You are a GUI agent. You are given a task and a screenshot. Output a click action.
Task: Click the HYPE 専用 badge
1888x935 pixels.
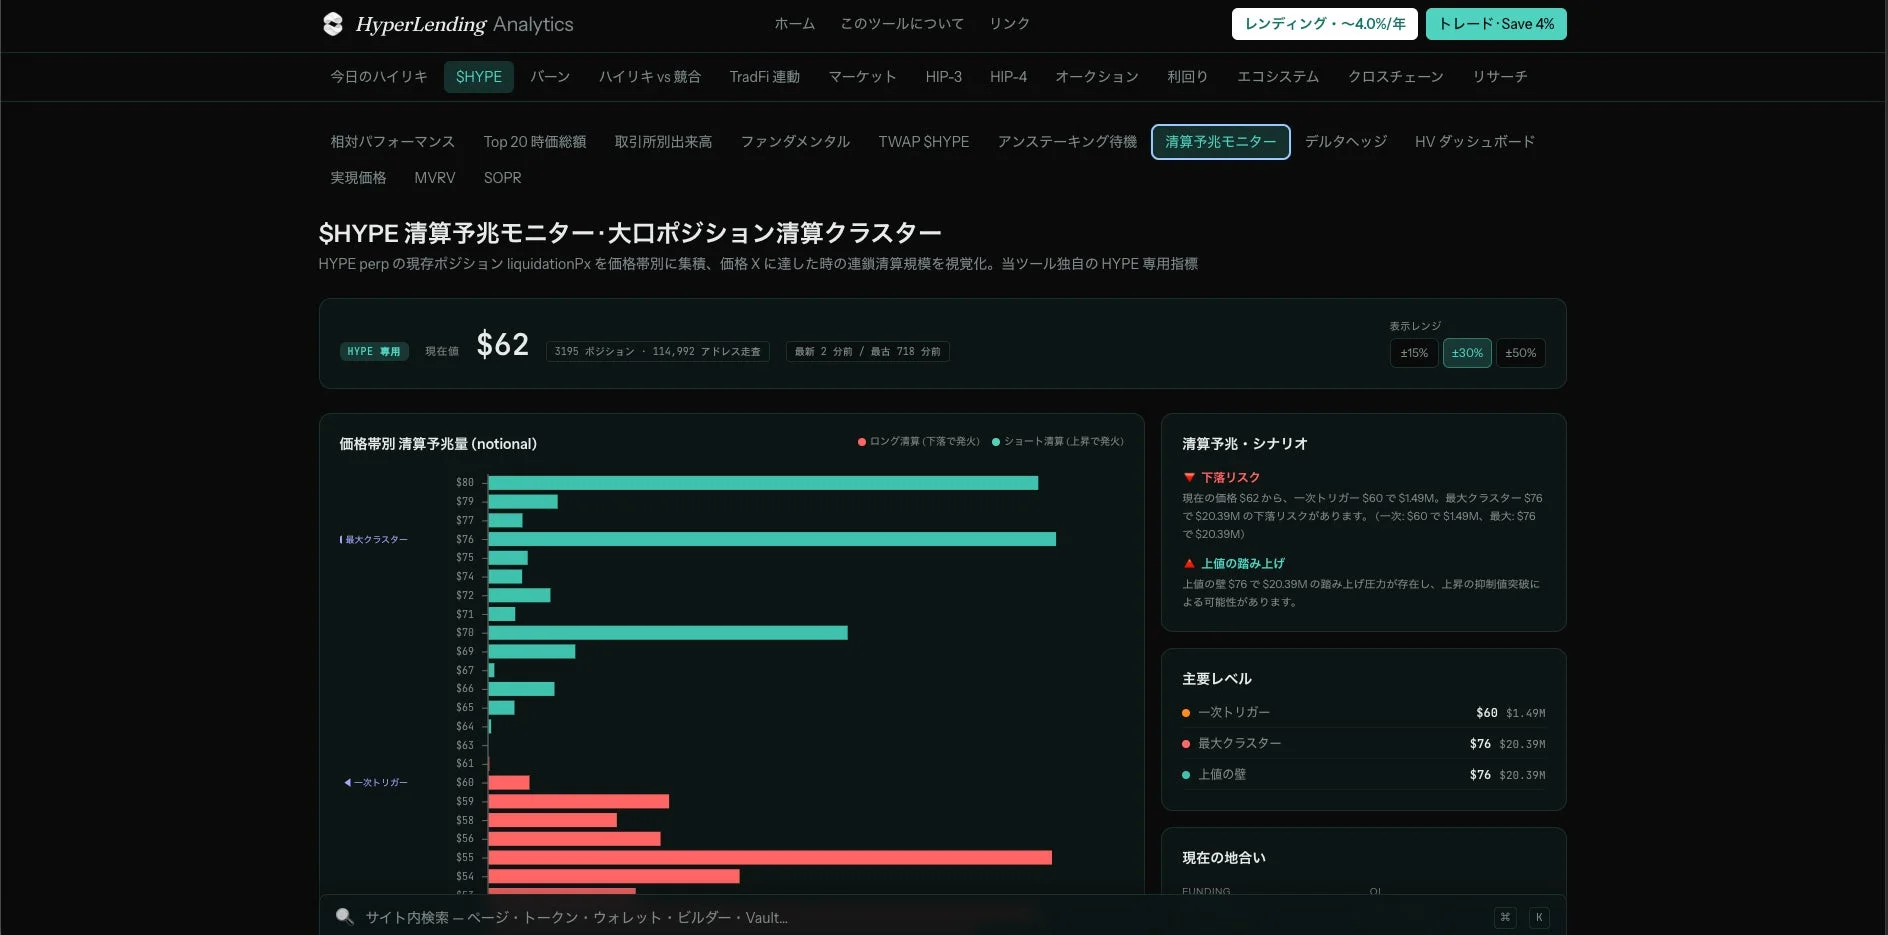click(x=374, y=352)
